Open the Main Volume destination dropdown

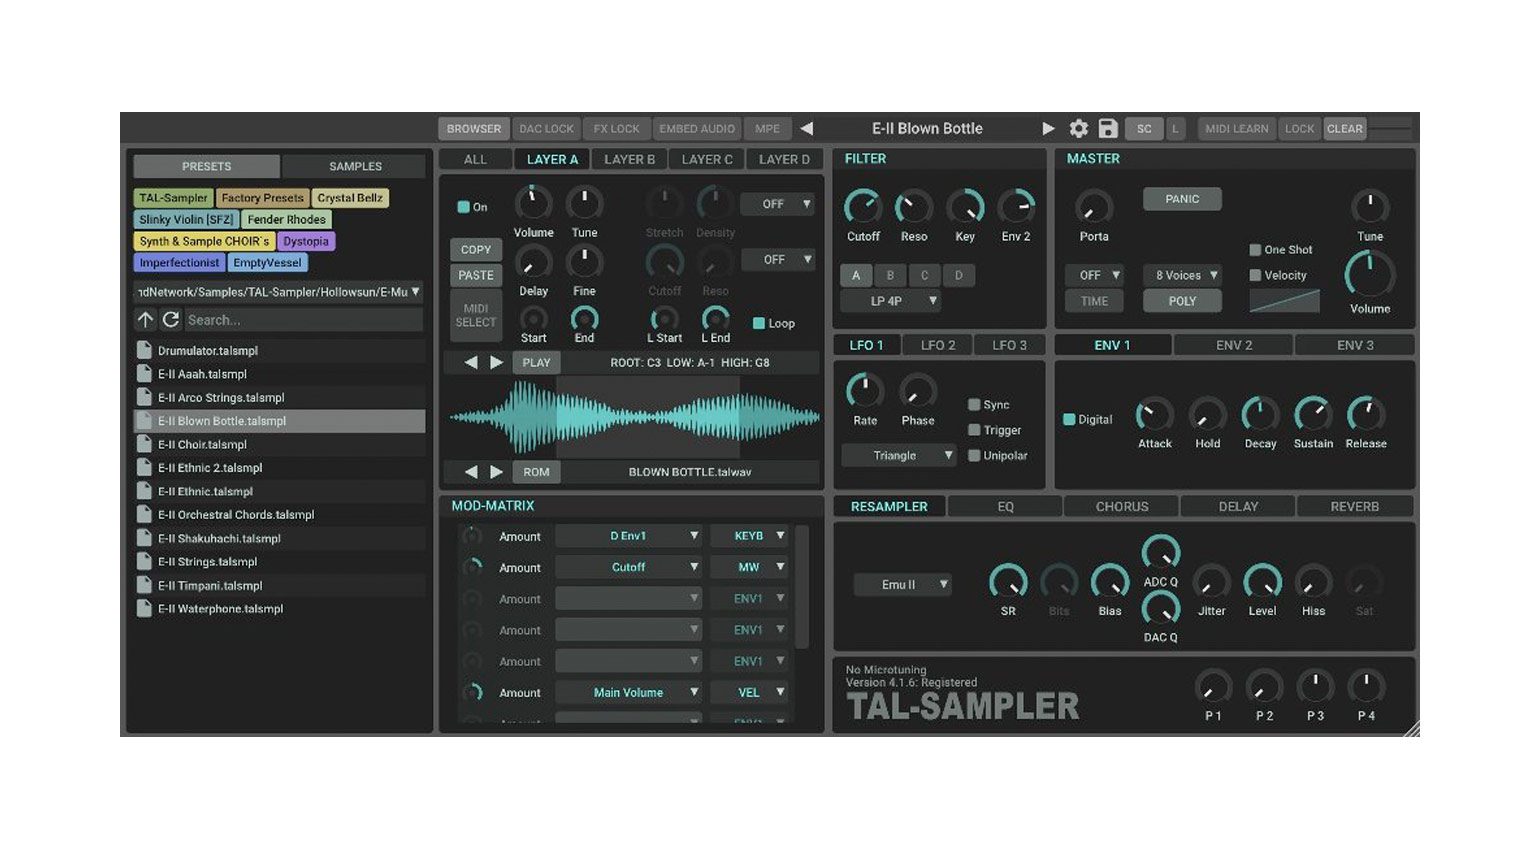pos(629,692)
